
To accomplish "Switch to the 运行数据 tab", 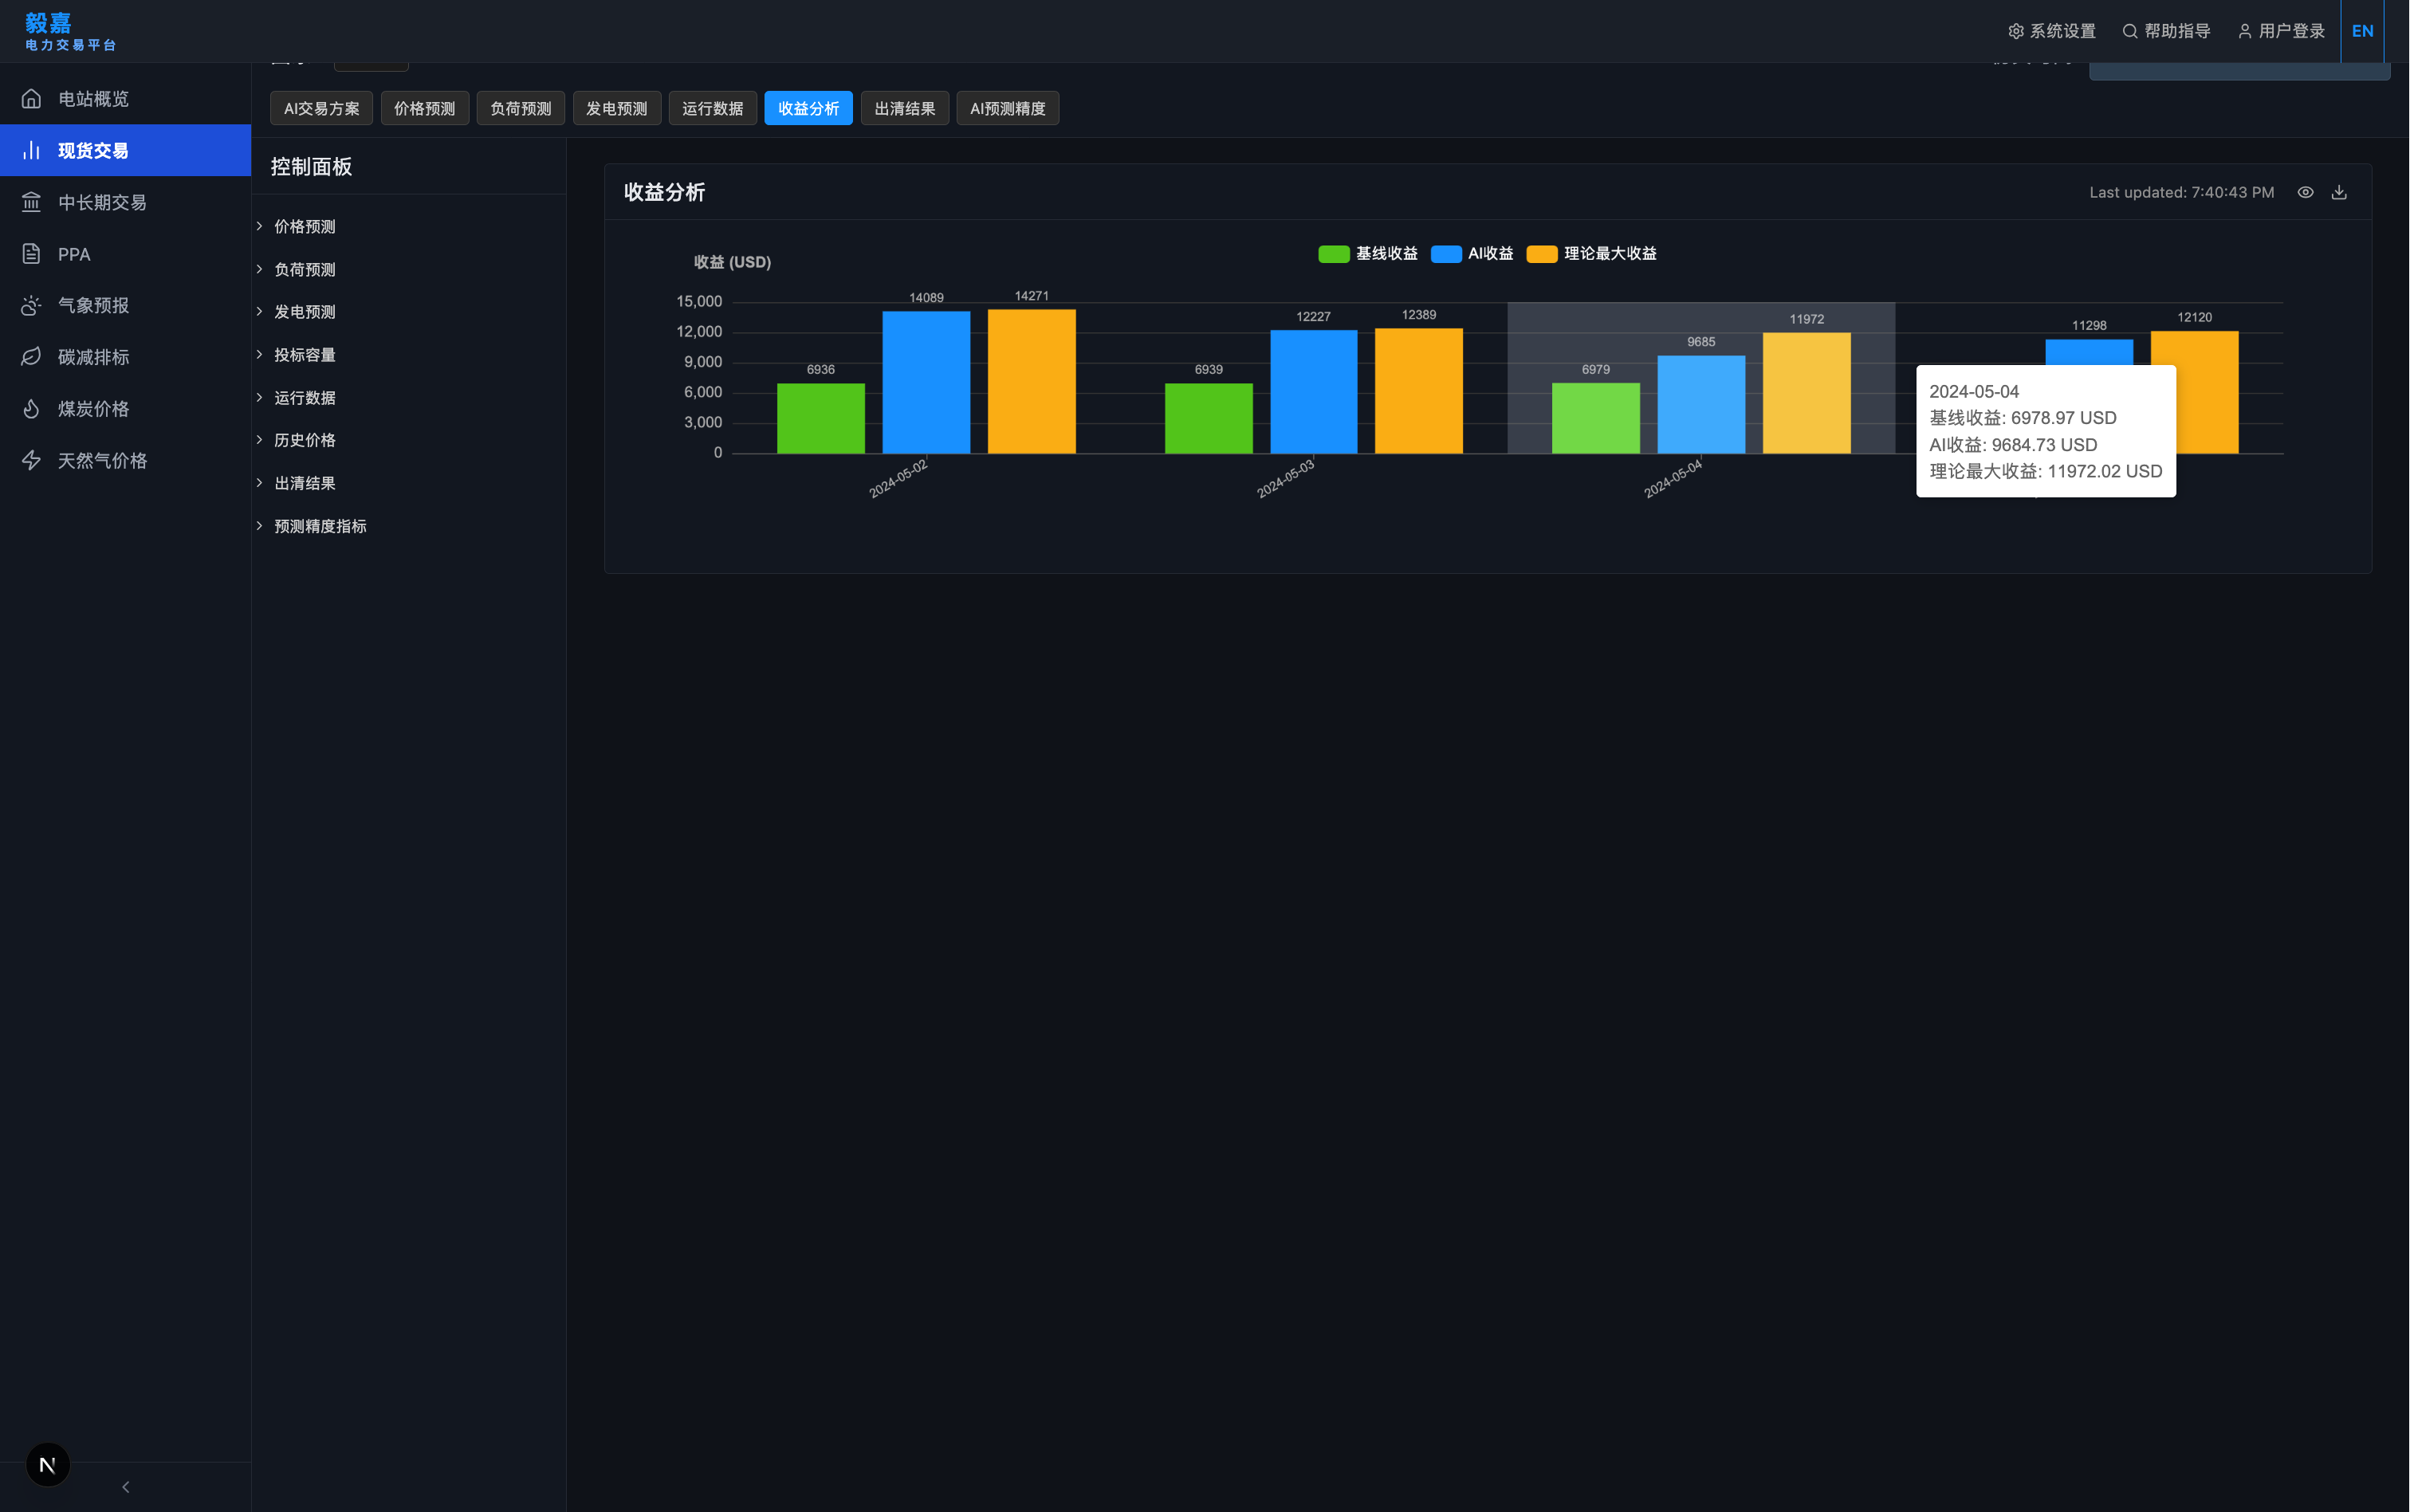I will click(x=712, y=108).
